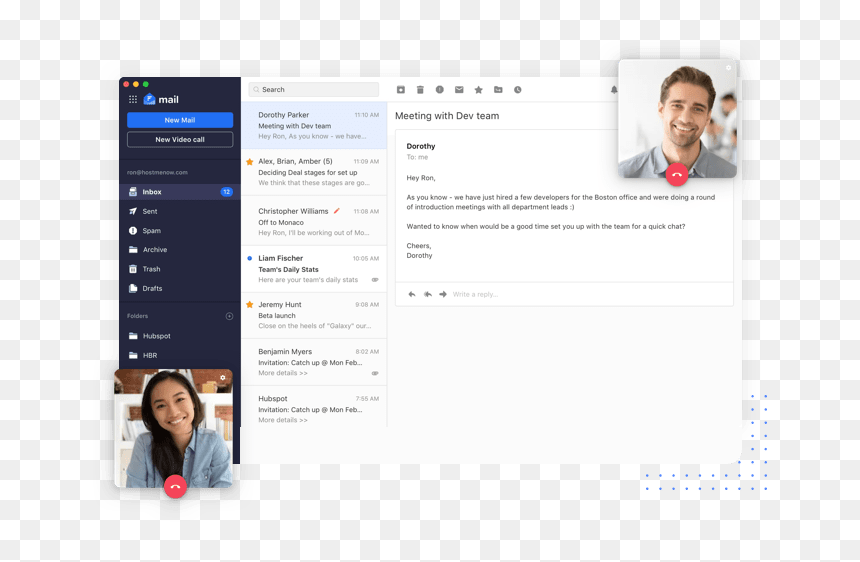Add a new folder with the plus icon
The width and height of the screenshot is (860, 562).
(229, 316)
